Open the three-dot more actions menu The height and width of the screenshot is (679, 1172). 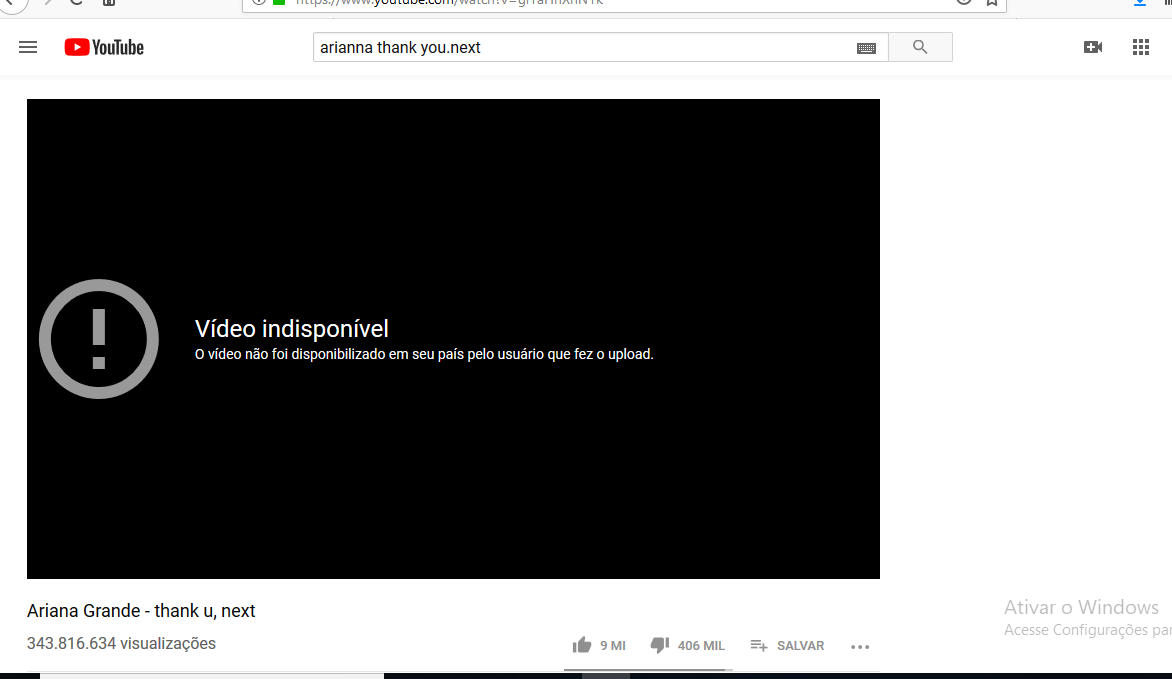click(860, 646)
